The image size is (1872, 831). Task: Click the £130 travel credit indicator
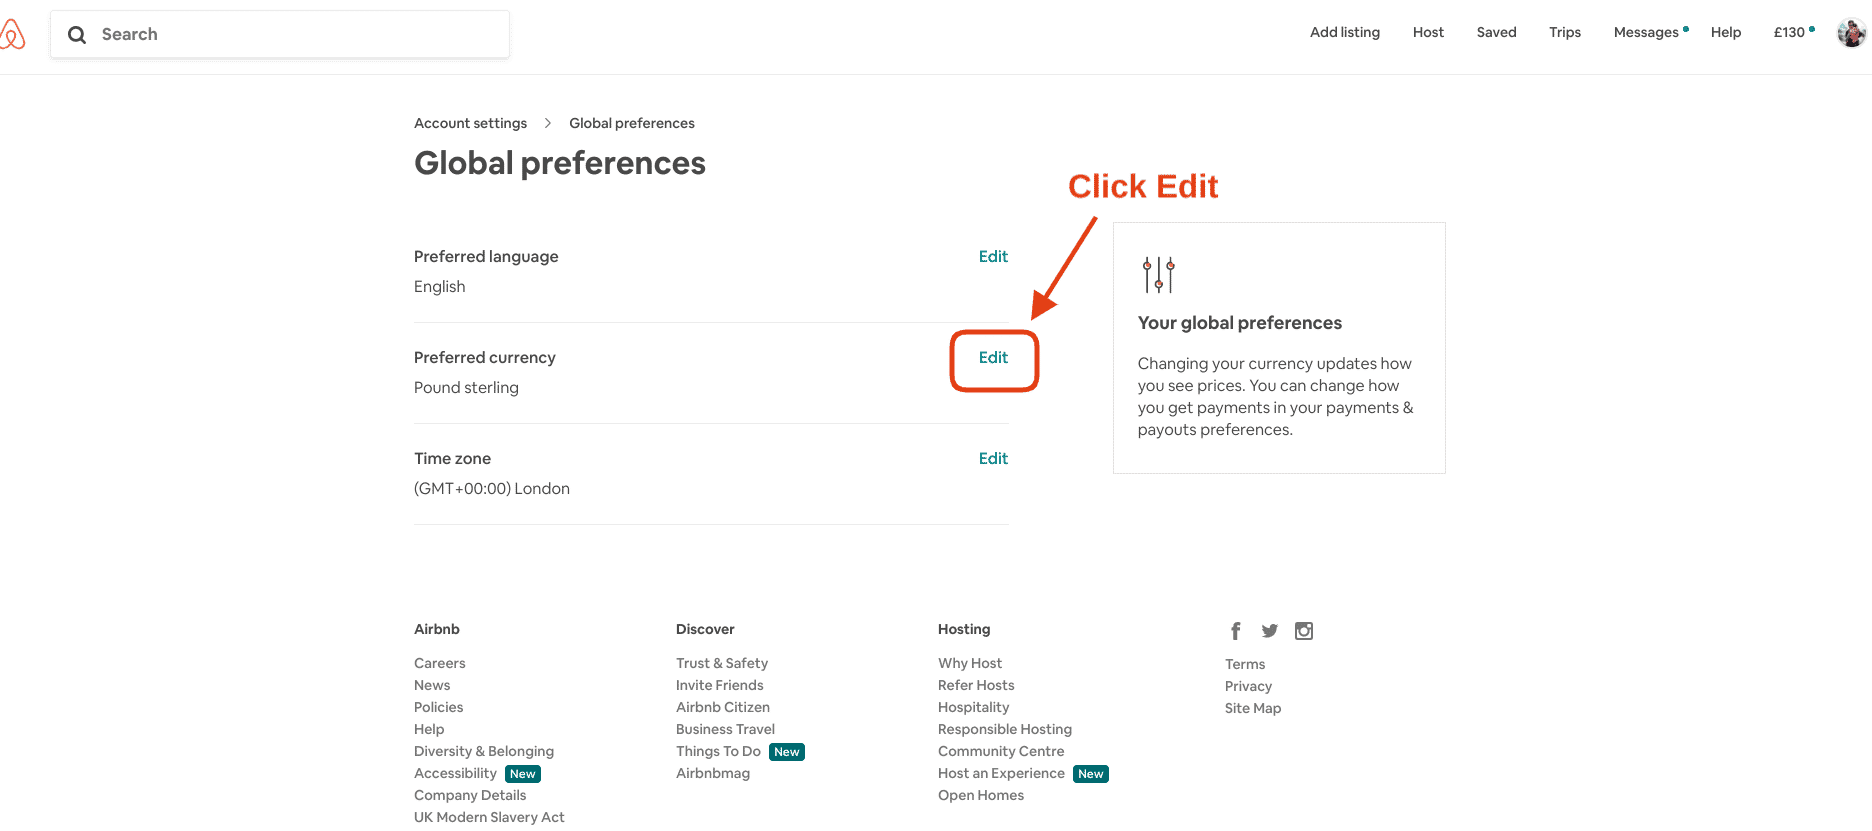click(1790, 32)
